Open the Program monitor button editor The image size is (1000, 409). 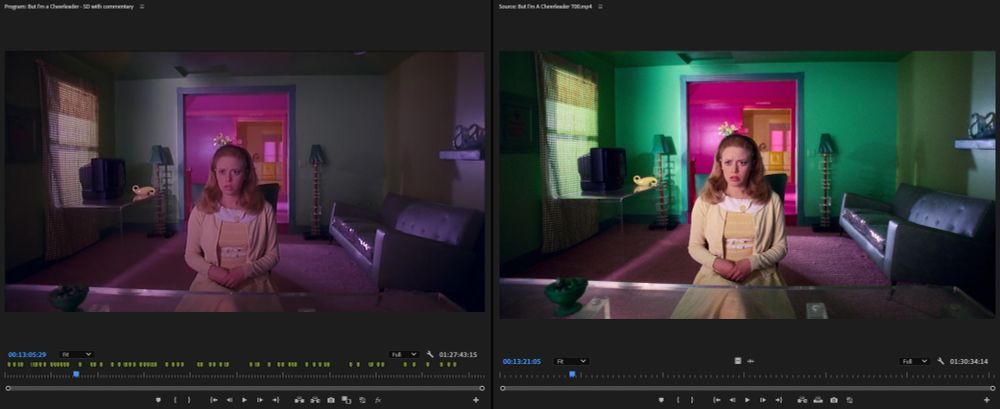coord(476,400)
